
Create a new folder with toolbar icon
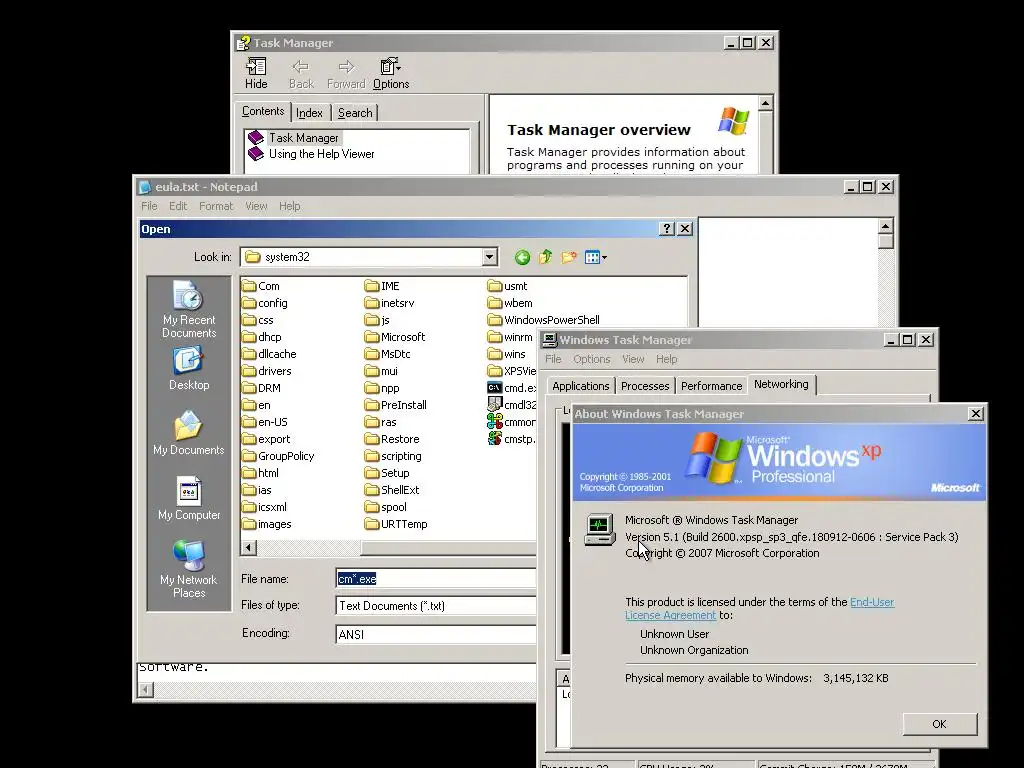coord(569,257)
